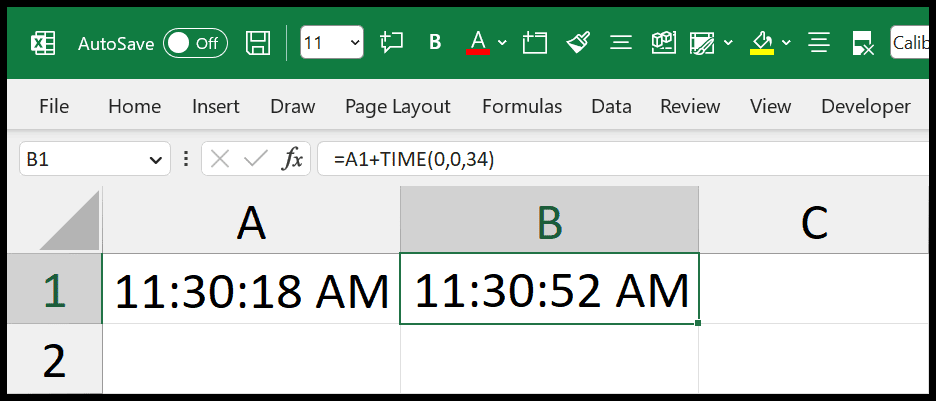This screenshot has width=936, height=401.
Task: Open the font size 11 dropdown
Action: [x=332, y=42]
